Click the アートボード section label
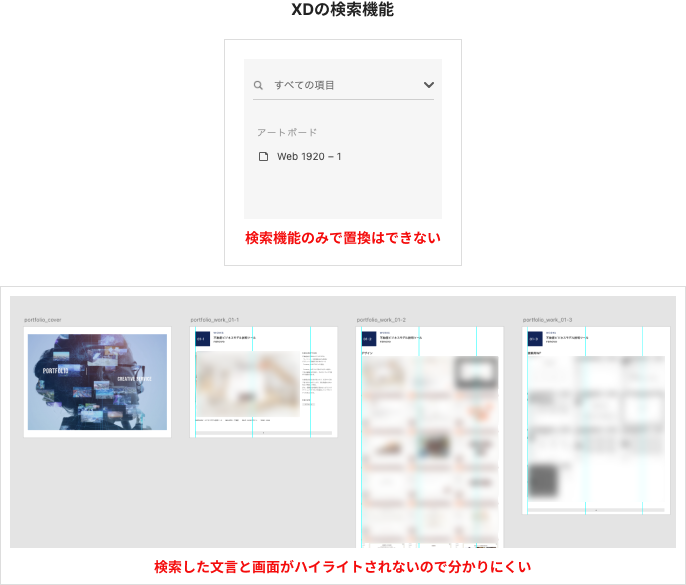This screenshot has width=686, height=585. pos(287,132)
